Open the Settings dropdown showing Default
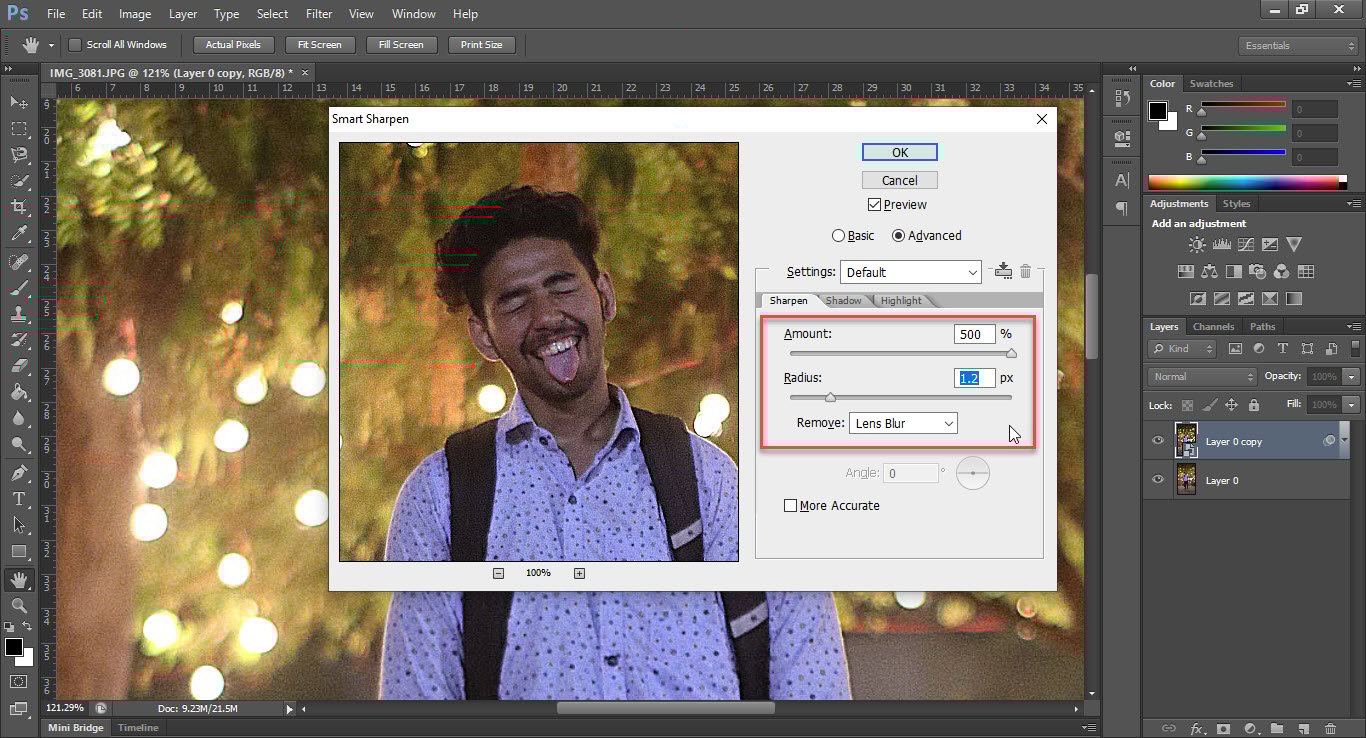Screen dimensions: 1366x738 point(911,272)
